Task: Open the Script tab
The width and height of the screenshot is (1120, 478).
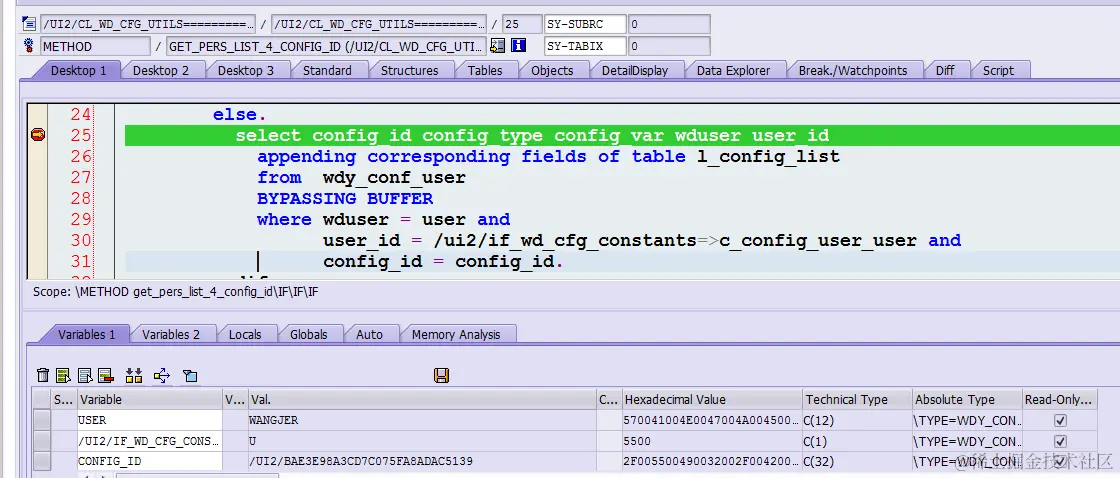Action: [x=998, y=70]
